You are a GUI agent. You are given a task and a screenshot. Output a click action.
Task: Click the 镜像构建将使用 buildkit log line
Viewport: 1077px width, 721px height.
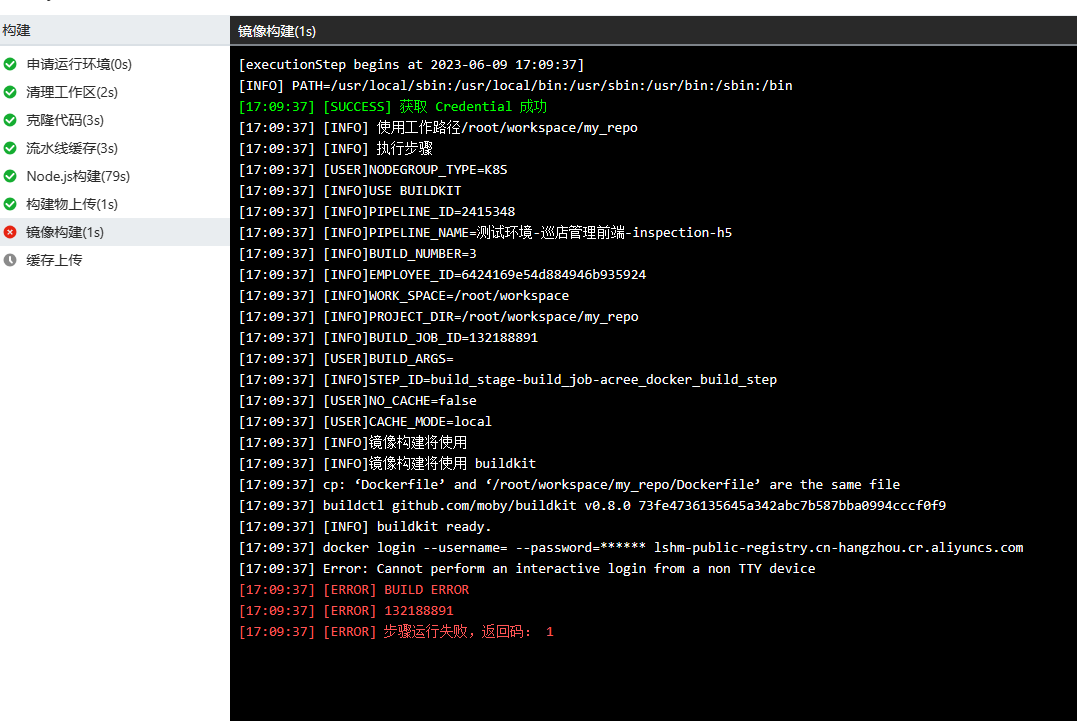click(x=387, y=464)
